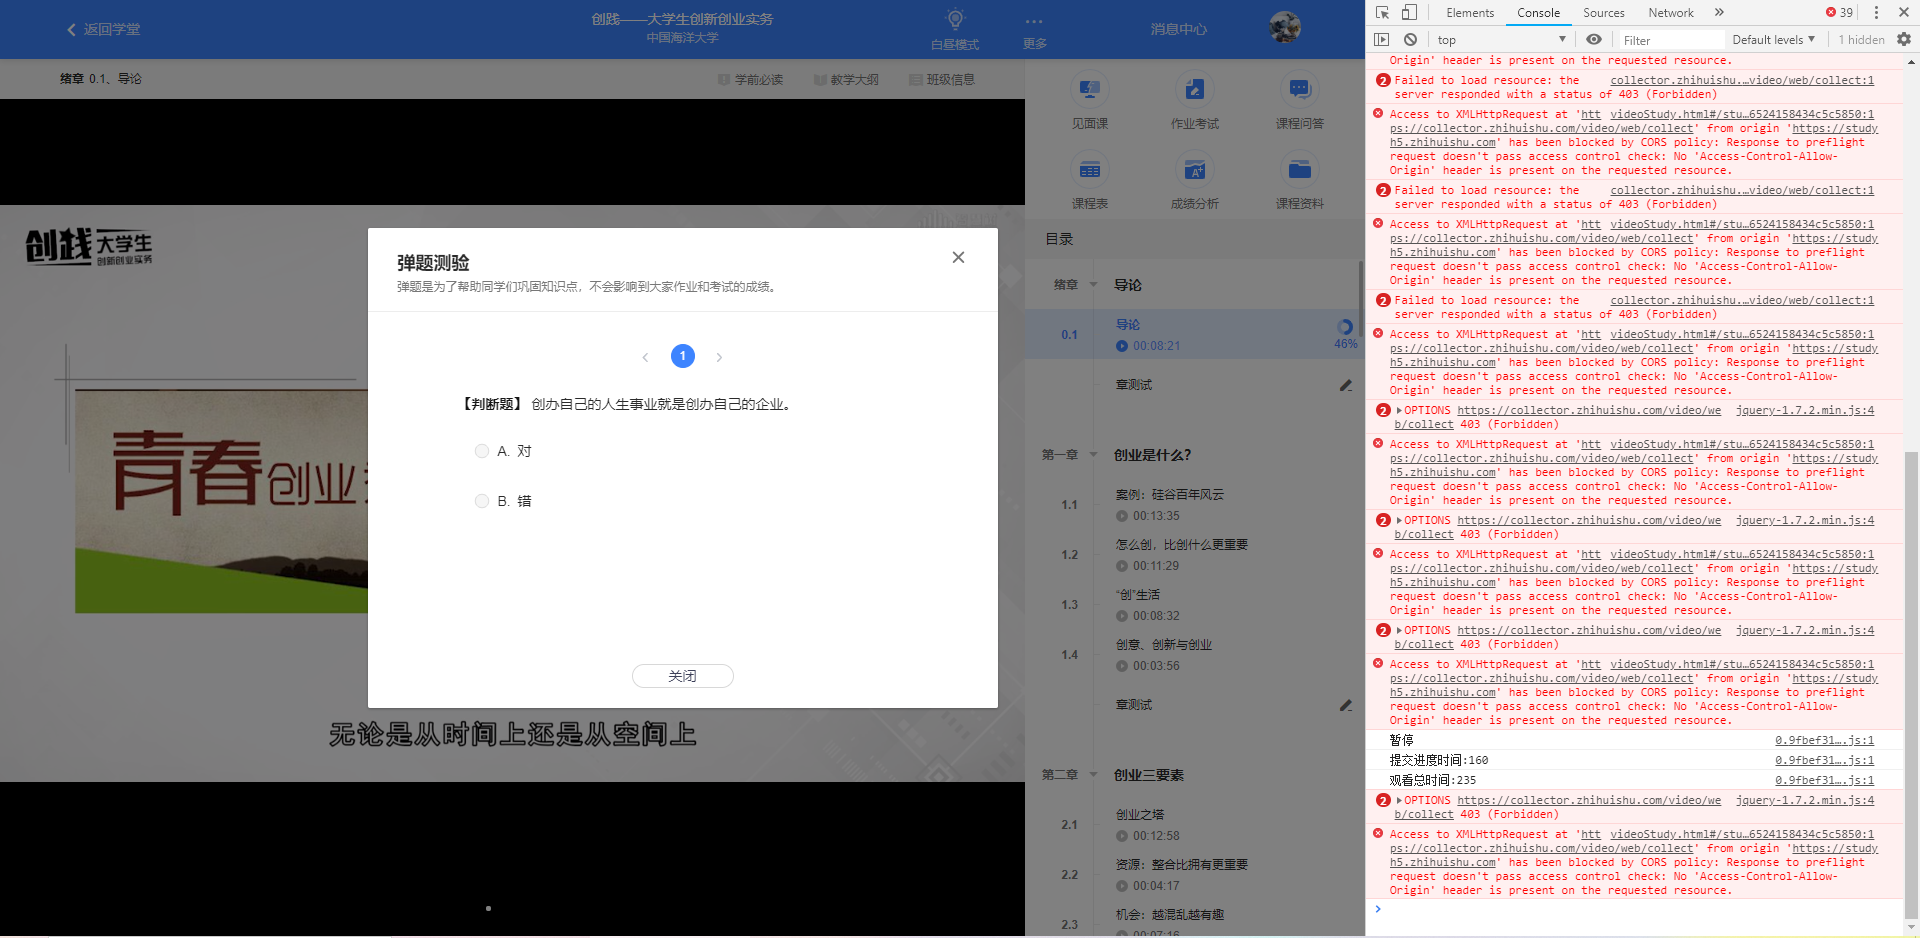Open the top frame context dropdown

(x=1500, y=39)
